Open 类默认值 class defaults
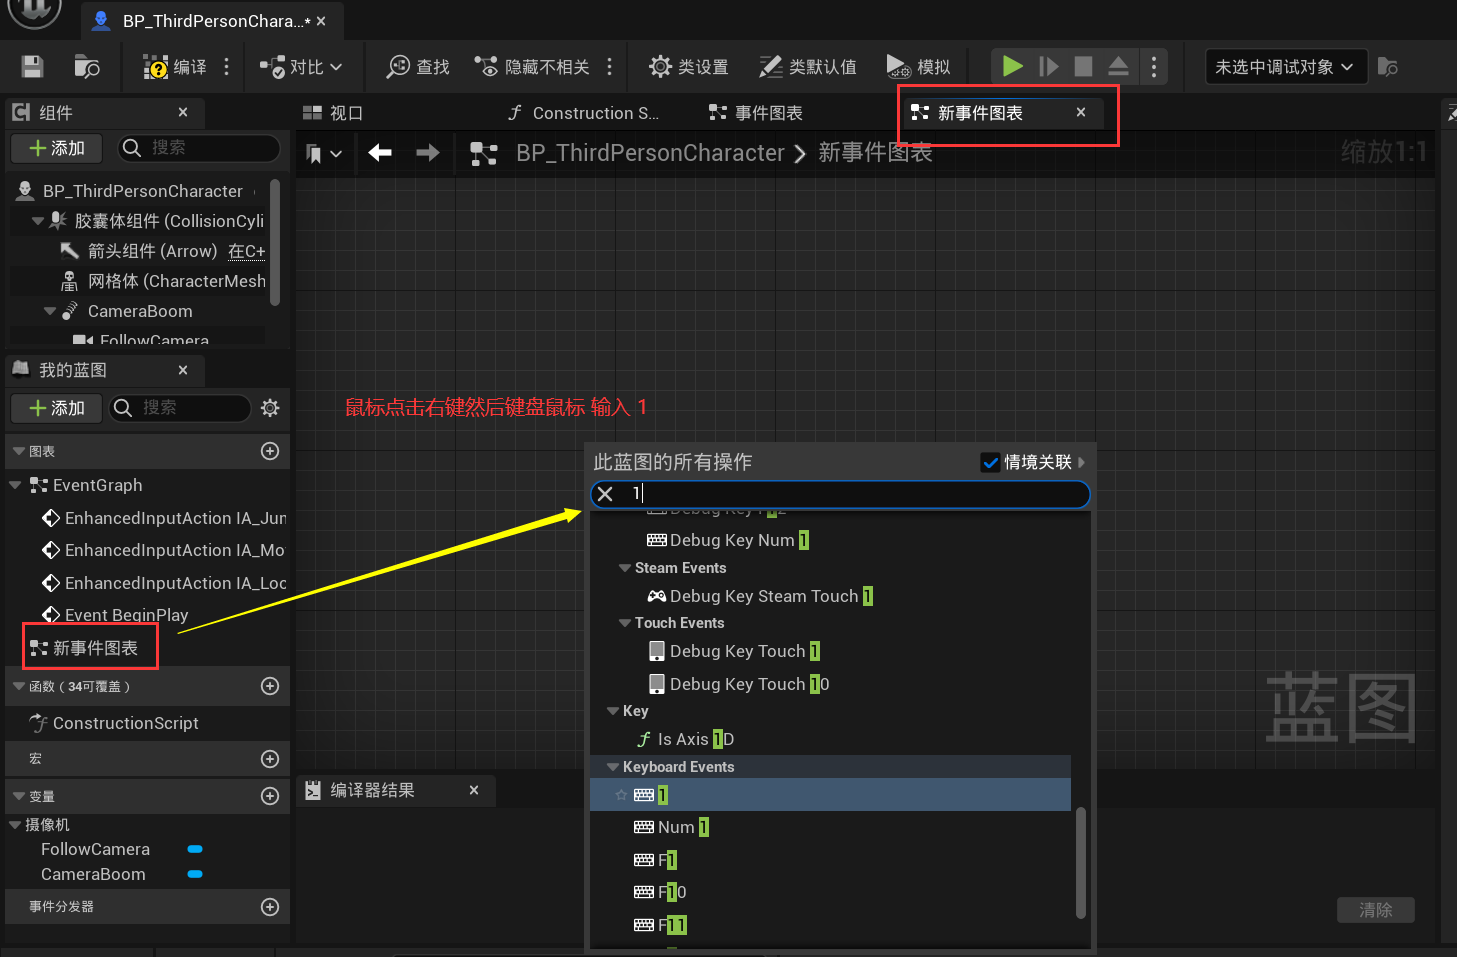 [x=808, y=67]
